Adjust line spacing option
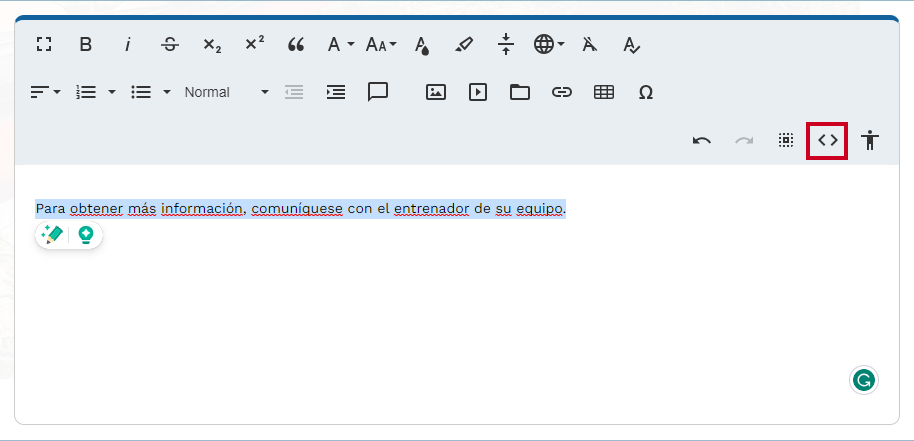 506,44
